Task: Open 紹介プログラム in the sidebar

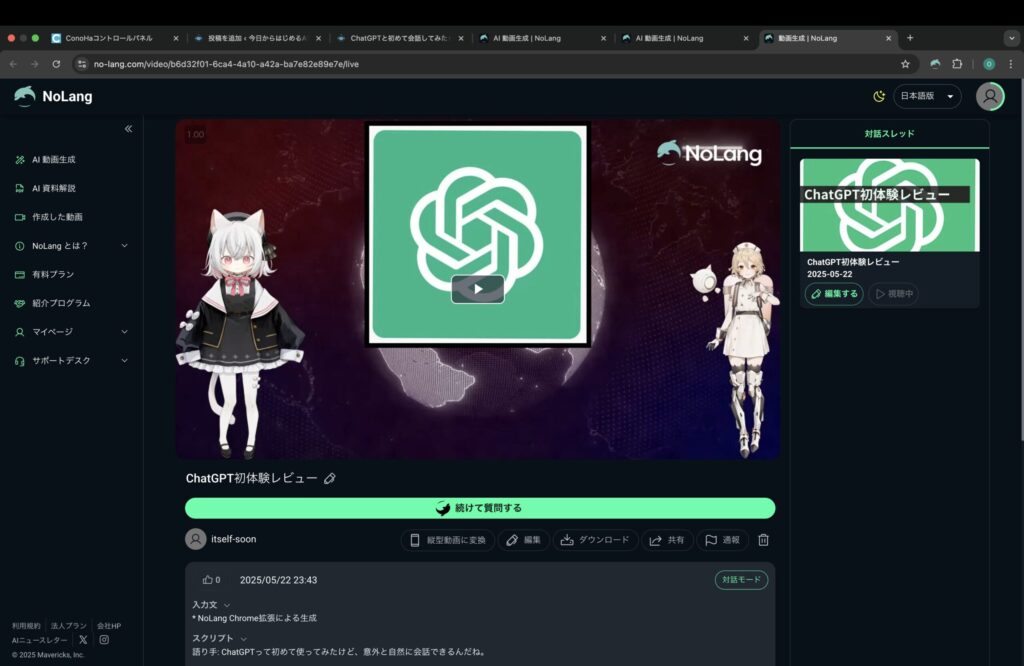Action: point(61,303)
